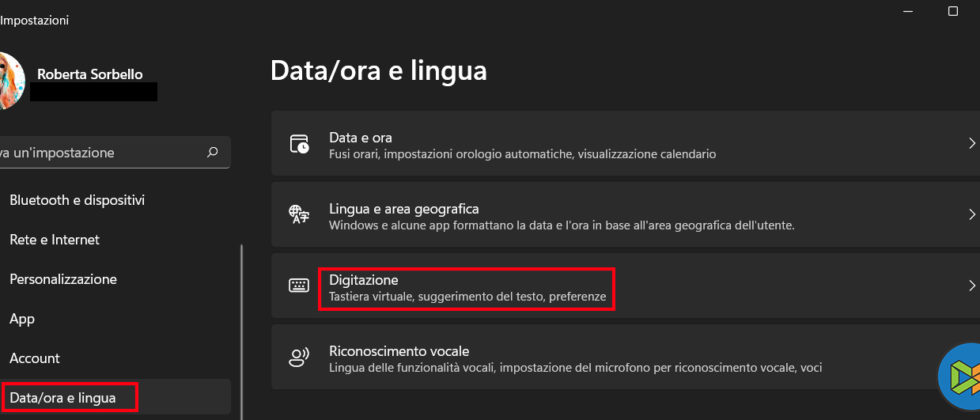
Task: Open Bluetooth e dispositivi section
Action: 77,200
